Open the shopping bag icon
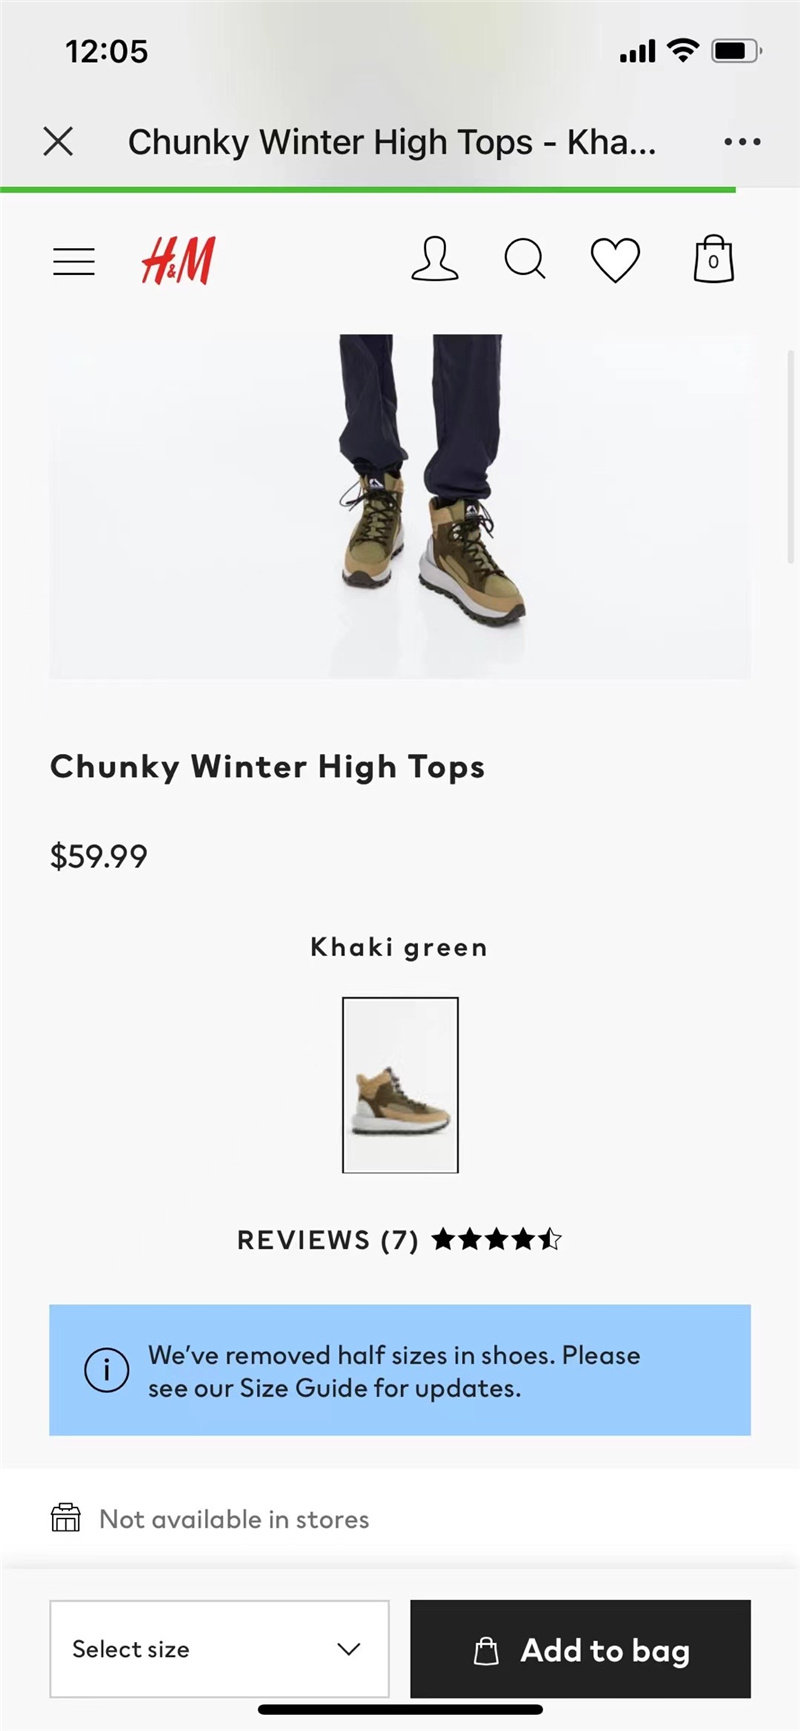 [713, 259]
